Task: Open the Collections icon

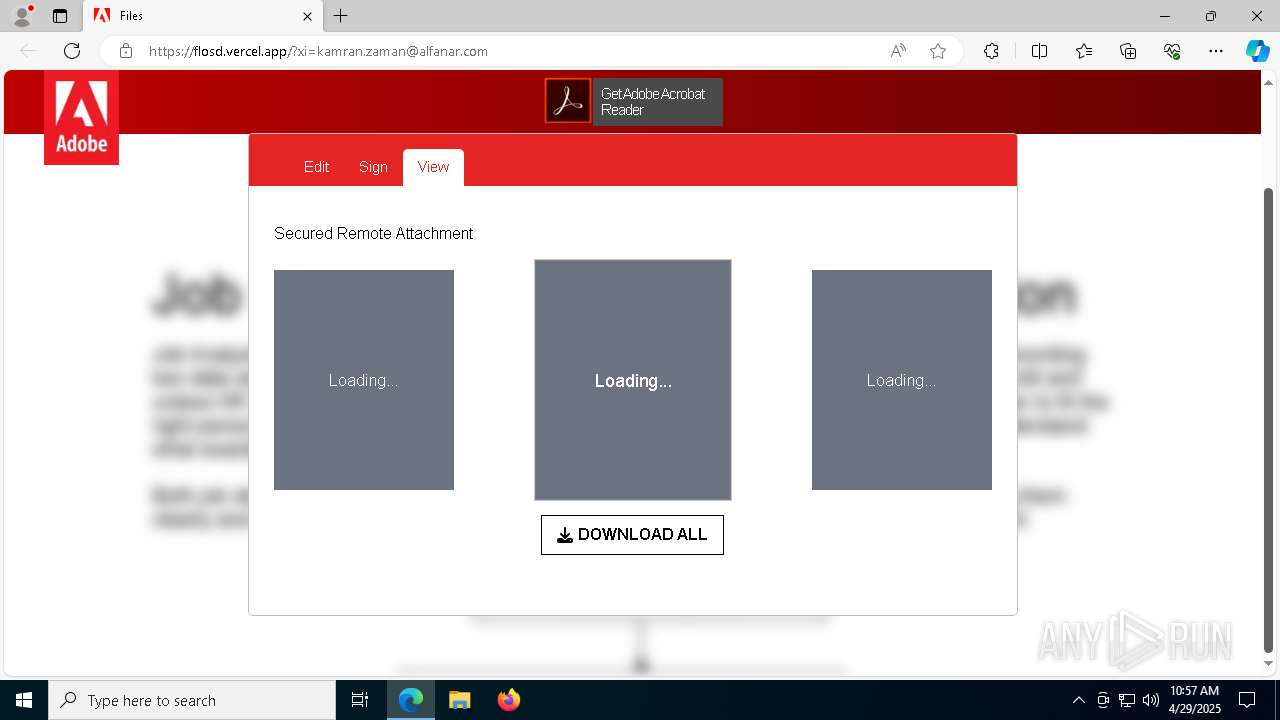Action: click(1128, 51)
